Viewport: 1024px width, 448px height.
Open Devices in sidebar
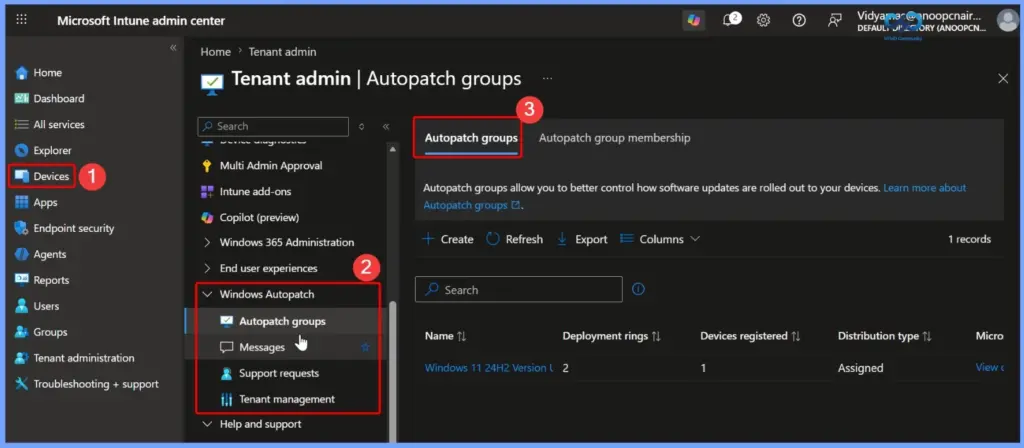click(x=42, y=176)
